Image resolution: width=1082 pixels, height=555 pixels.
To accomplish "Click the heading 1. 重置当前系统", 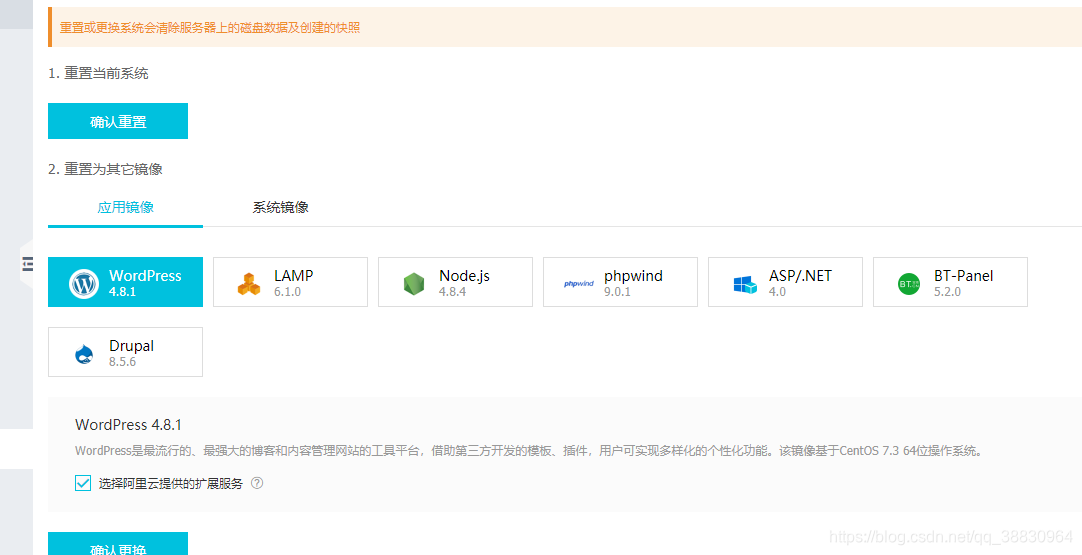I will click(98, 73).
